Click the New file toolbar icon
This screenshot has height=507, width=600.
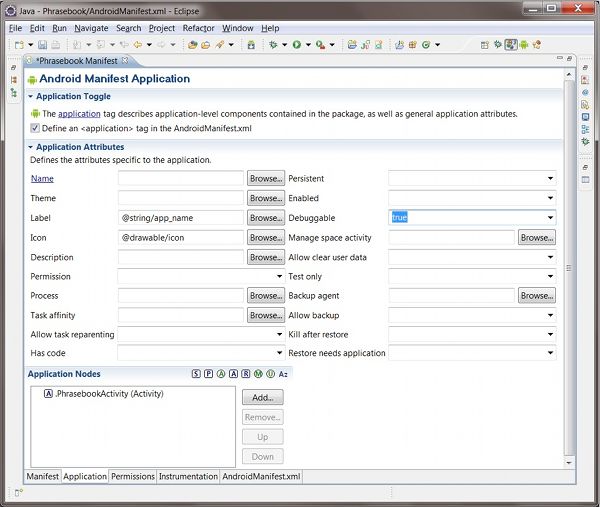(x=19, y=45)
